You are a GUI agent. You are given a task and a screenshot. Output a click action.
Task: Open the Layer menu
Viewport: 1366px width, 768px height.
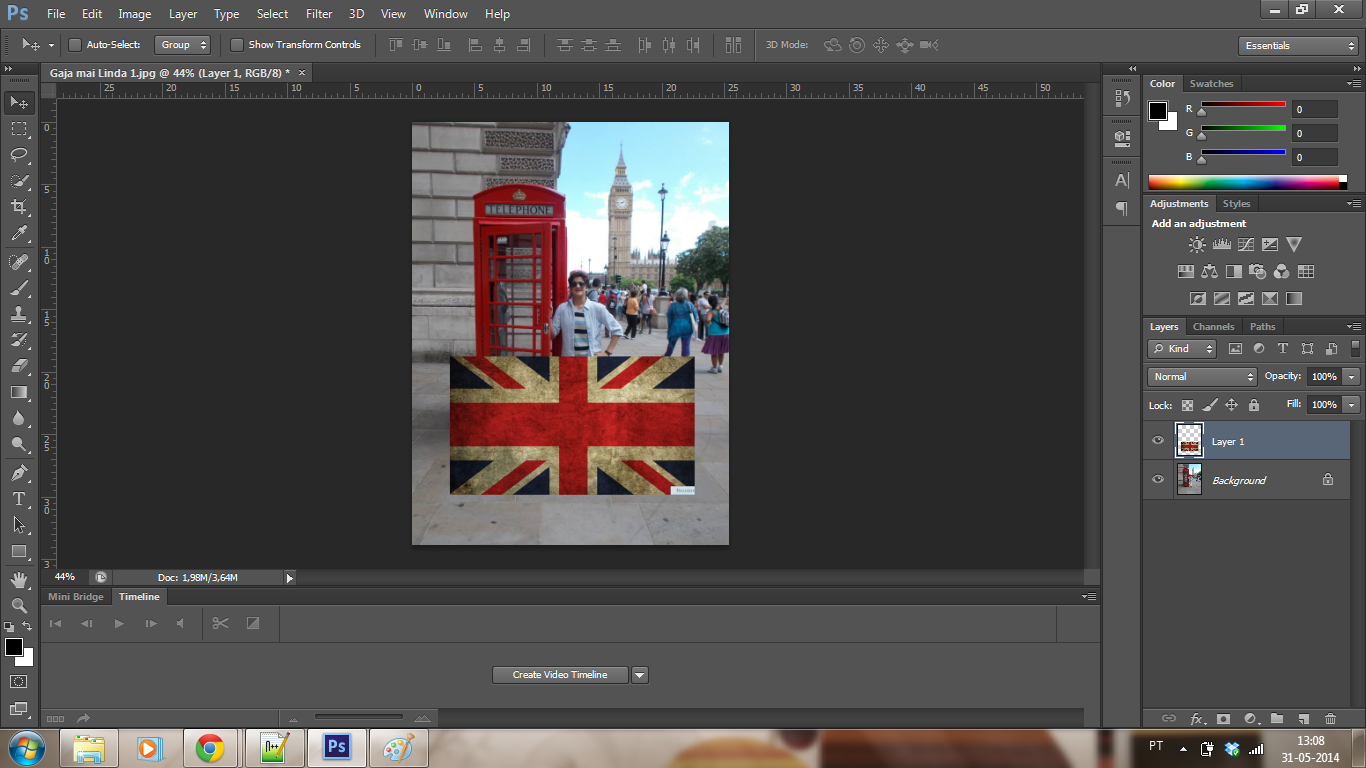pyautogui.click(x=183, y=14)
